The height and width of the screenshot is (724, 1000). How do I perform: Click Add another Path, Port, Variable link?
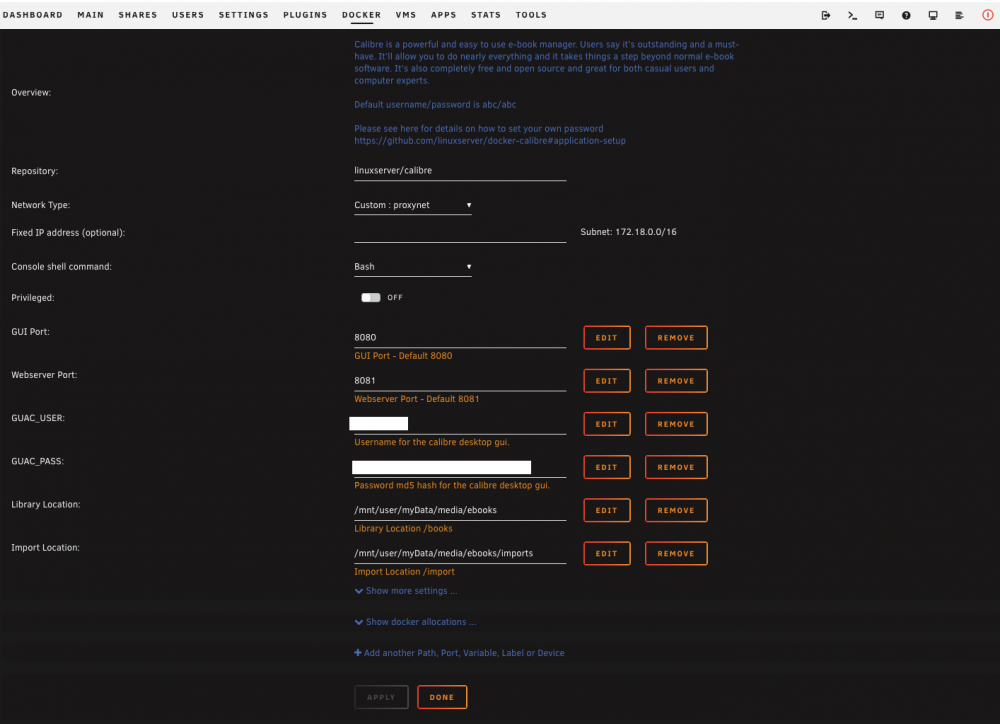pos(464,653)
